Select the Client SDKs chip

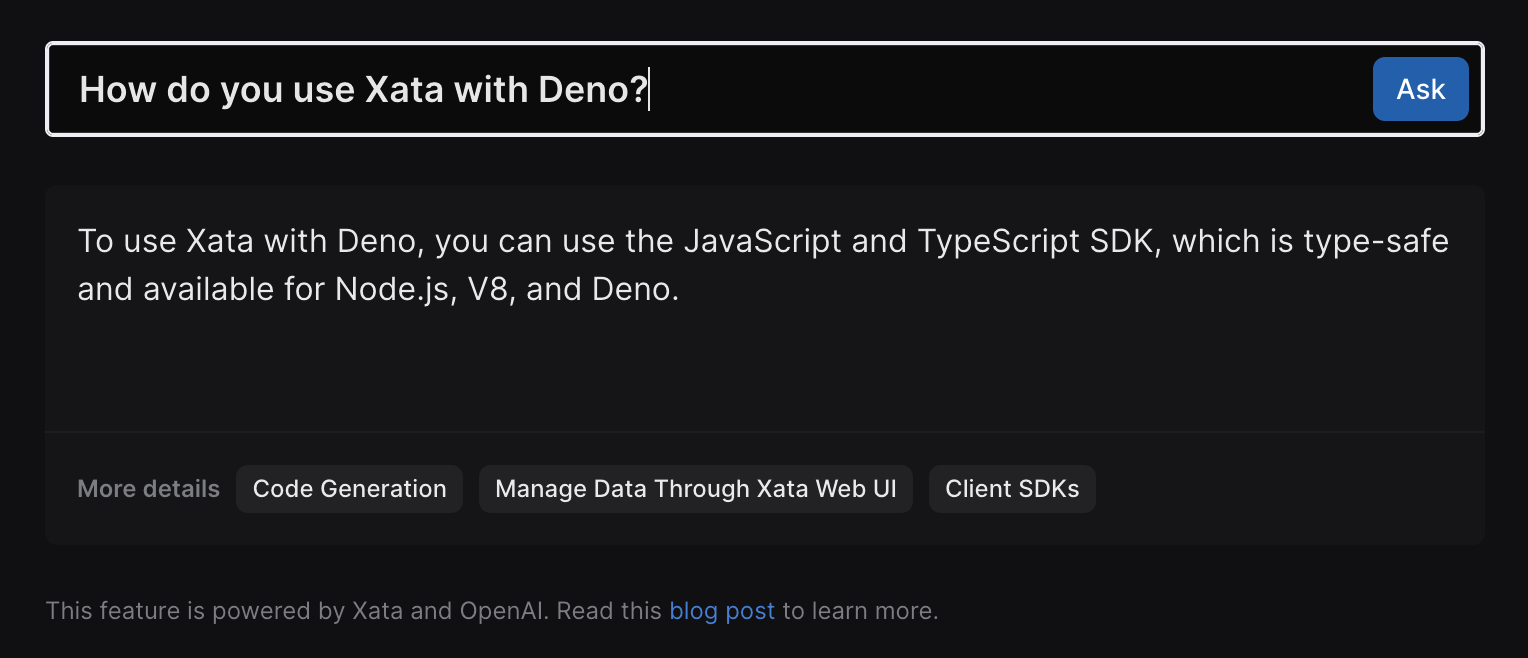click(x=1012, y=489)
